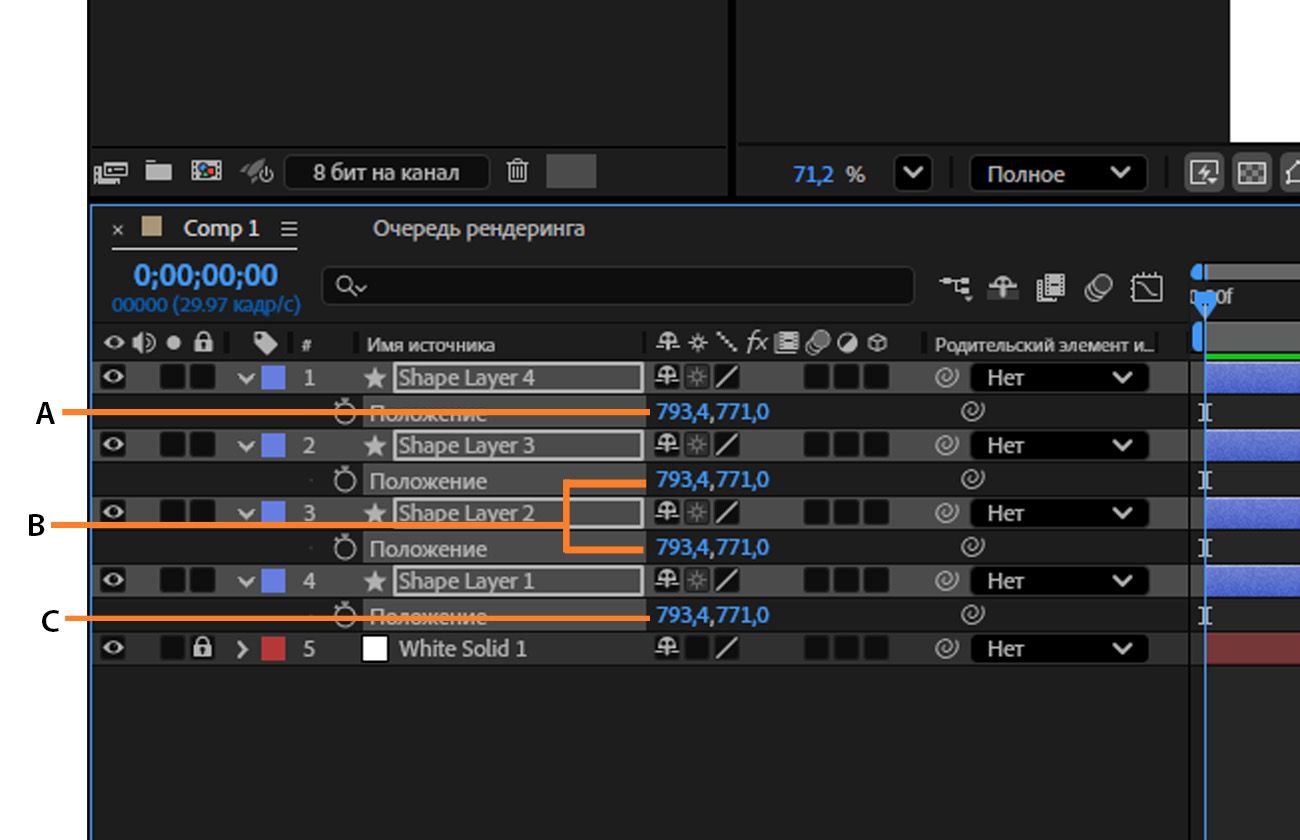Screen dimensions: 1300x840
Task: Create a new folder in the project panel
Action: 158,171
